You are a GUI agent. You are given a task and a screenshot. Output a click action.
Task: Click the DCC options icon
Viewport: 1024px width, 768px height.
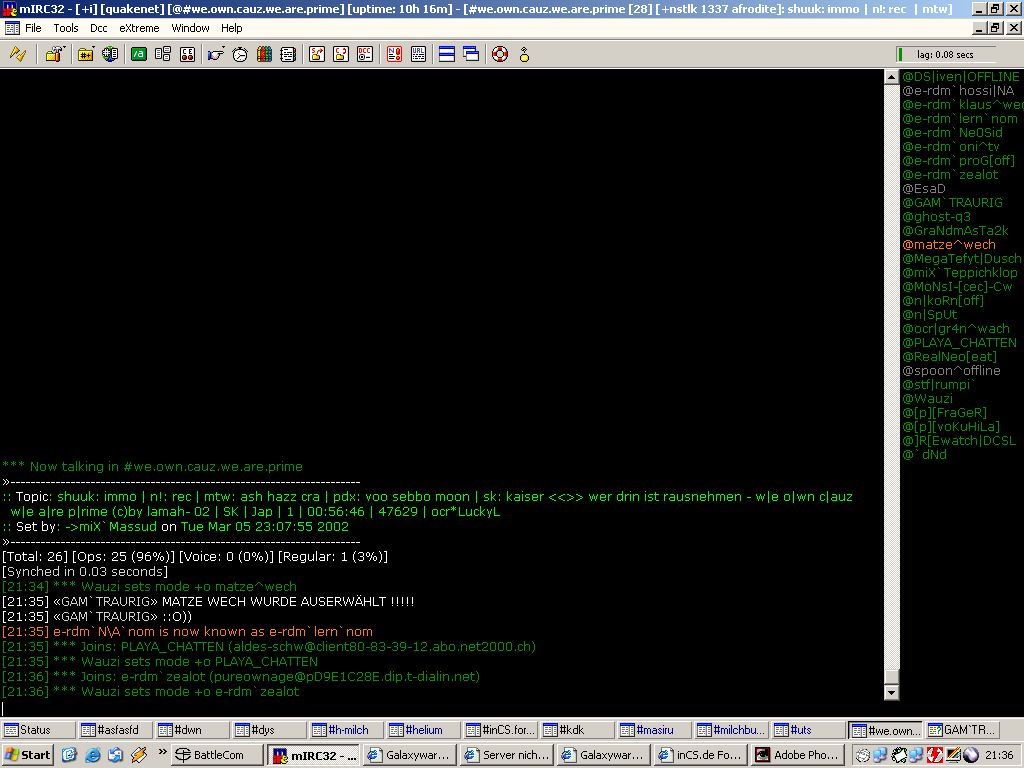(x=365, y=54)
